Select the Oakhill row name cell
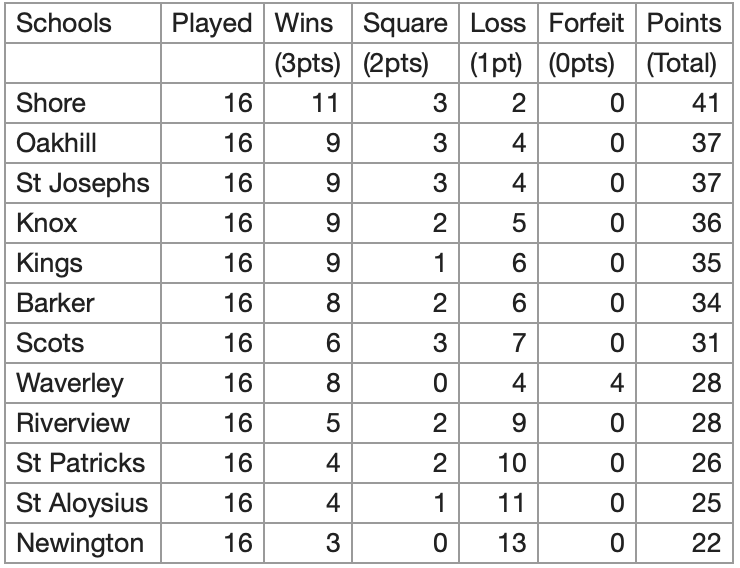 (x=57, y=144)
